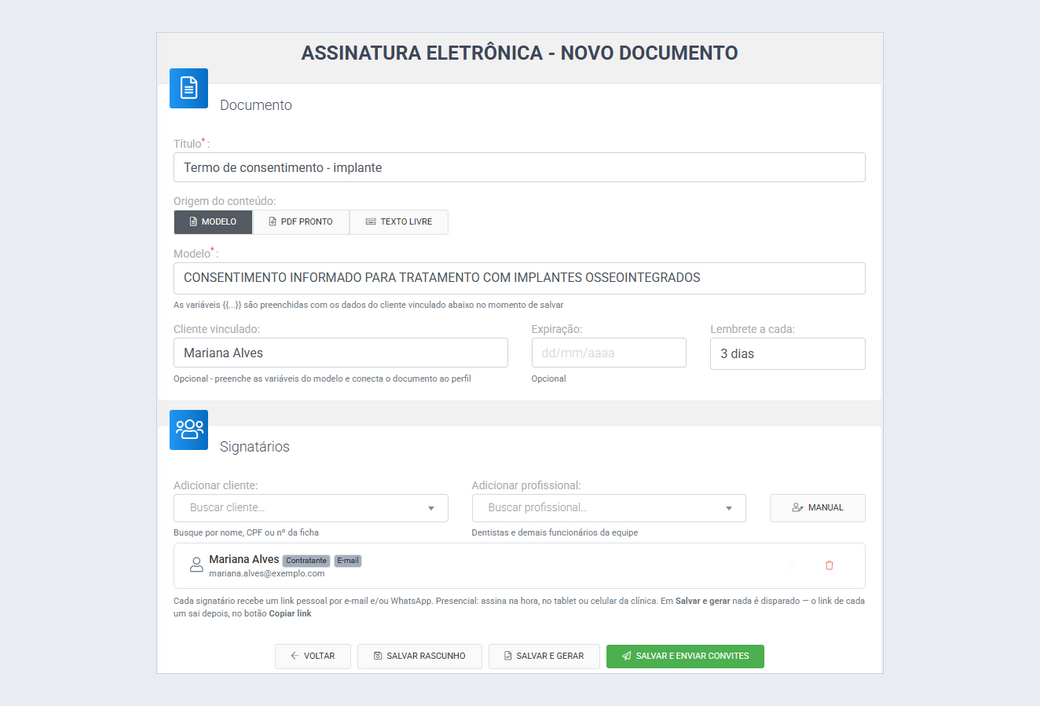Viewport: 1040px width, 706px height.
Task: Delete signer Mariana Alves with trash icon
Action: click(x=829, y=565)
